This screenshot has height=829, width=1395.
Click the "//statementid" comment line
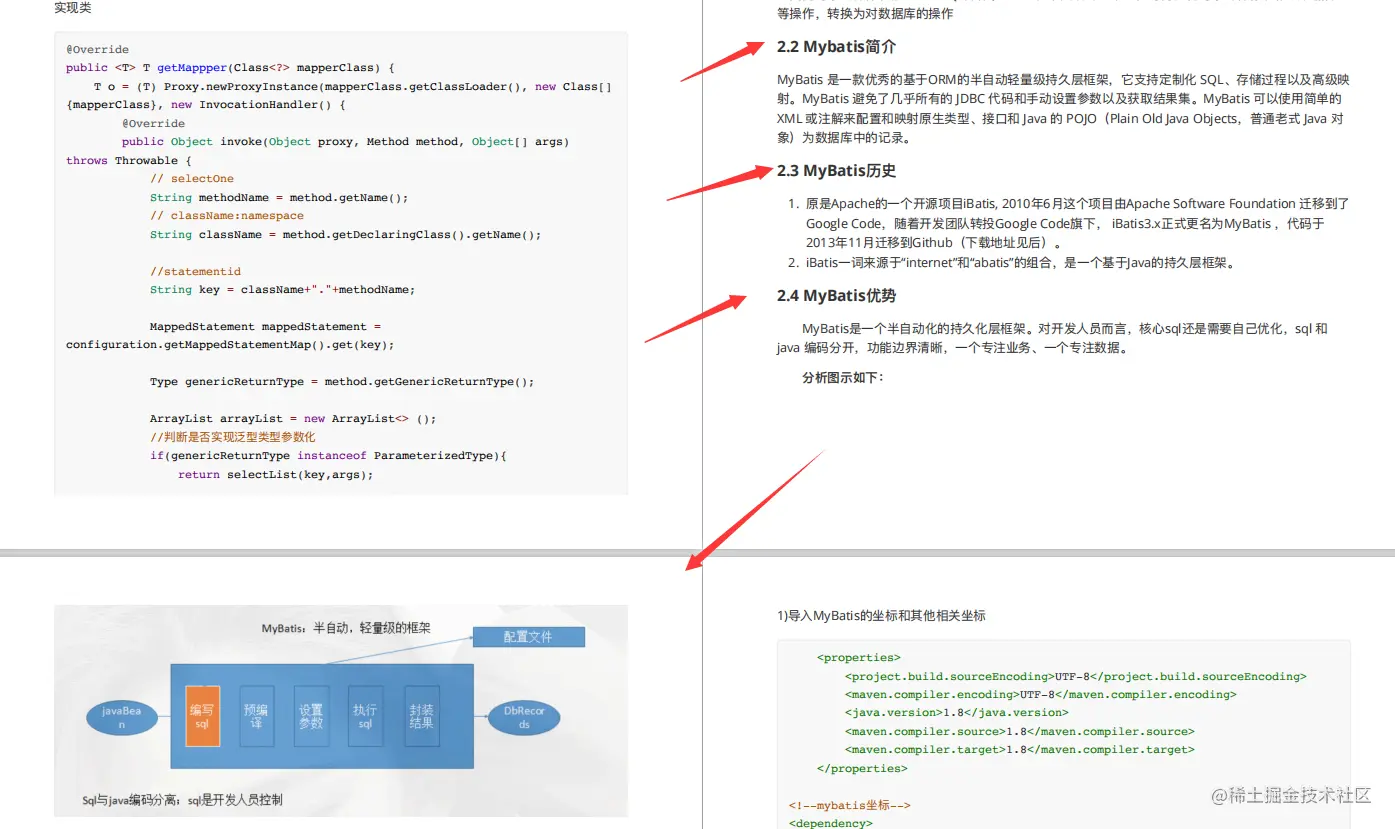click(x=195, y=271)
